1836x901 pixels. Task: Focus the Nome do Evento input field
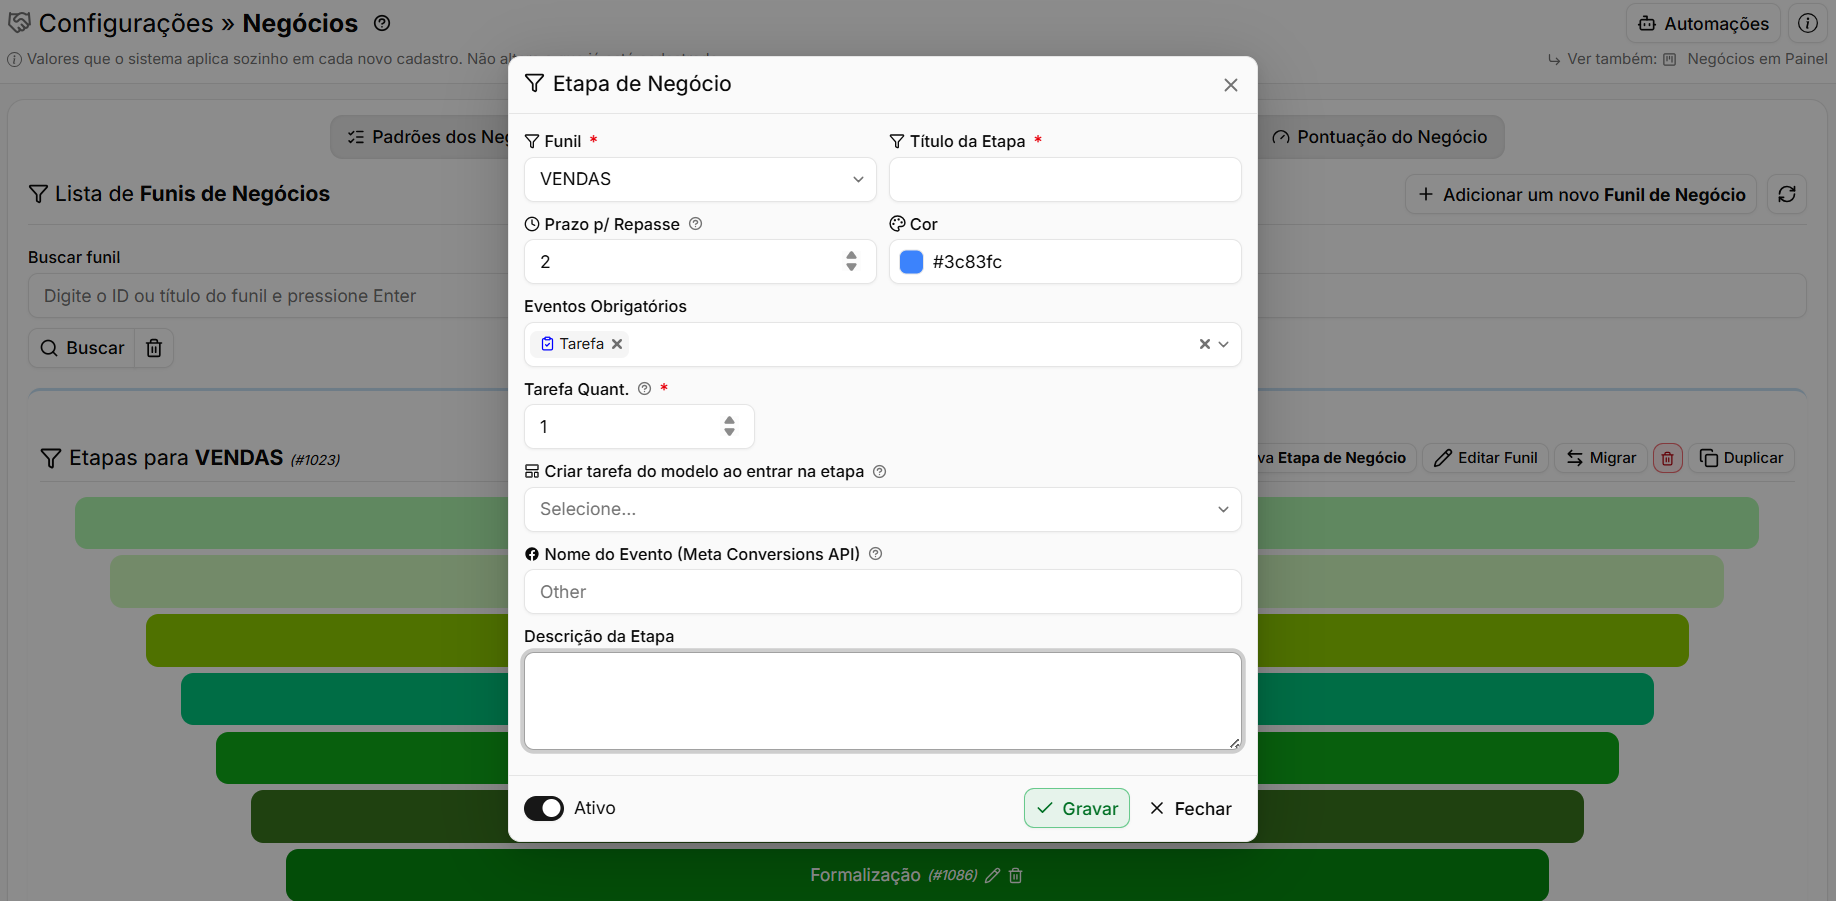883,592
